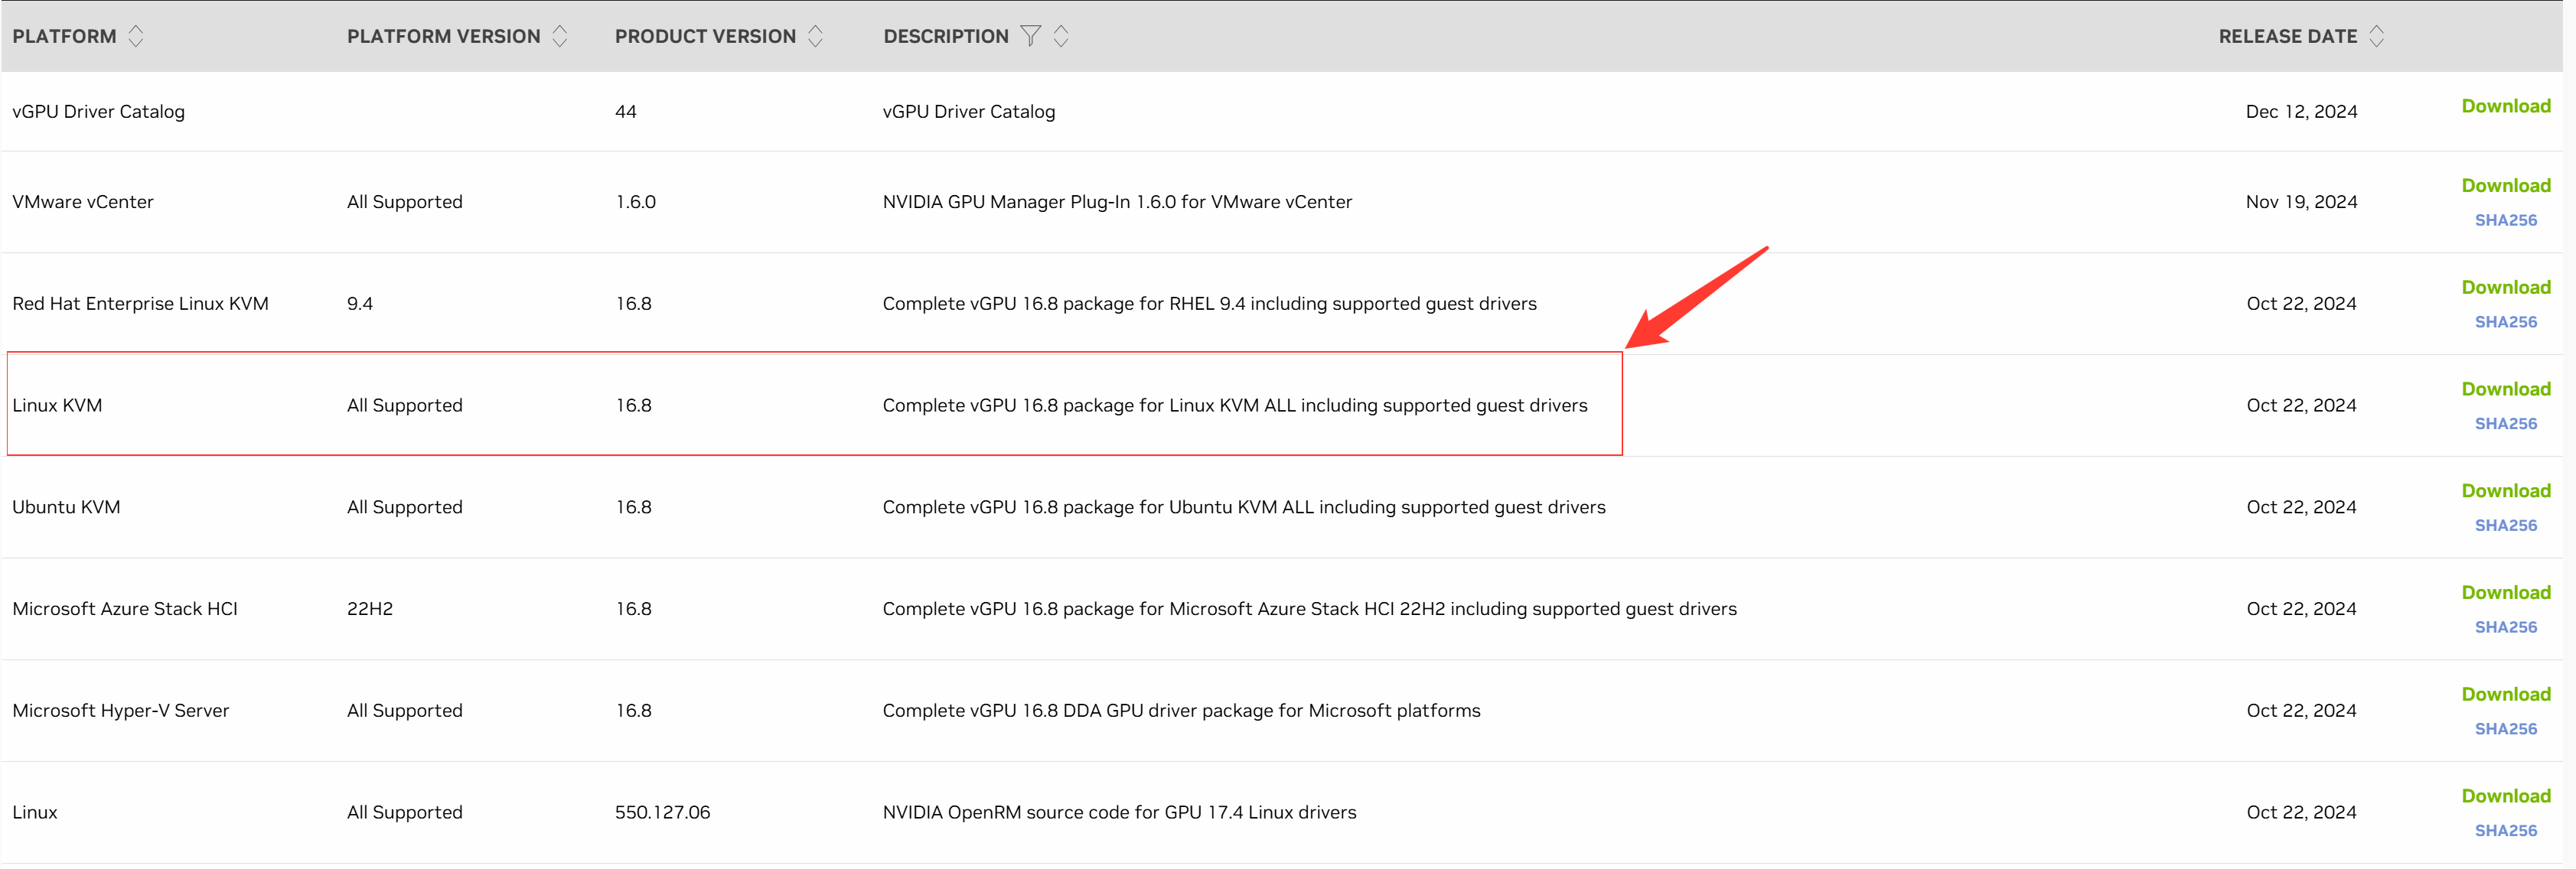Click Description column sort arrows
This screenshot has height=869, width=2576.
(x=1061, y=36)
